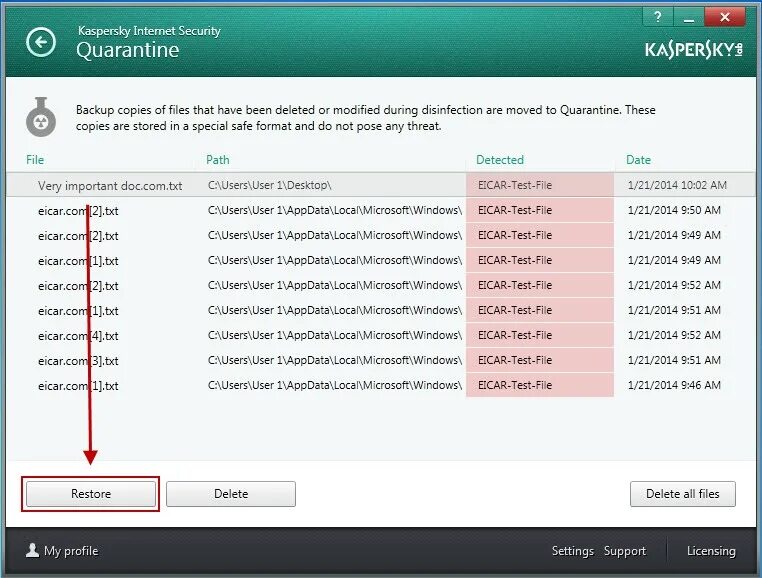
Task: Sort by the Date column header
Action: (638, 160)
